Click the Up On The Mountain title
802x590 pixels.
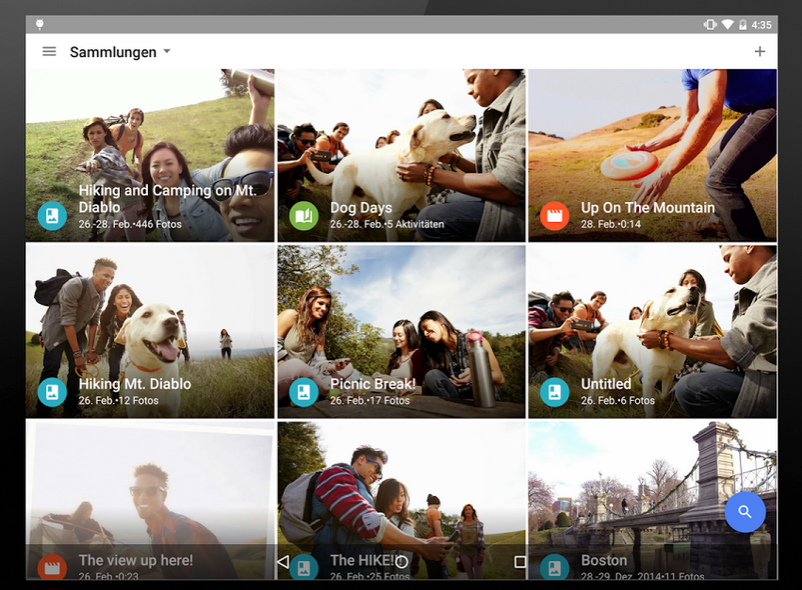point(647,208)
